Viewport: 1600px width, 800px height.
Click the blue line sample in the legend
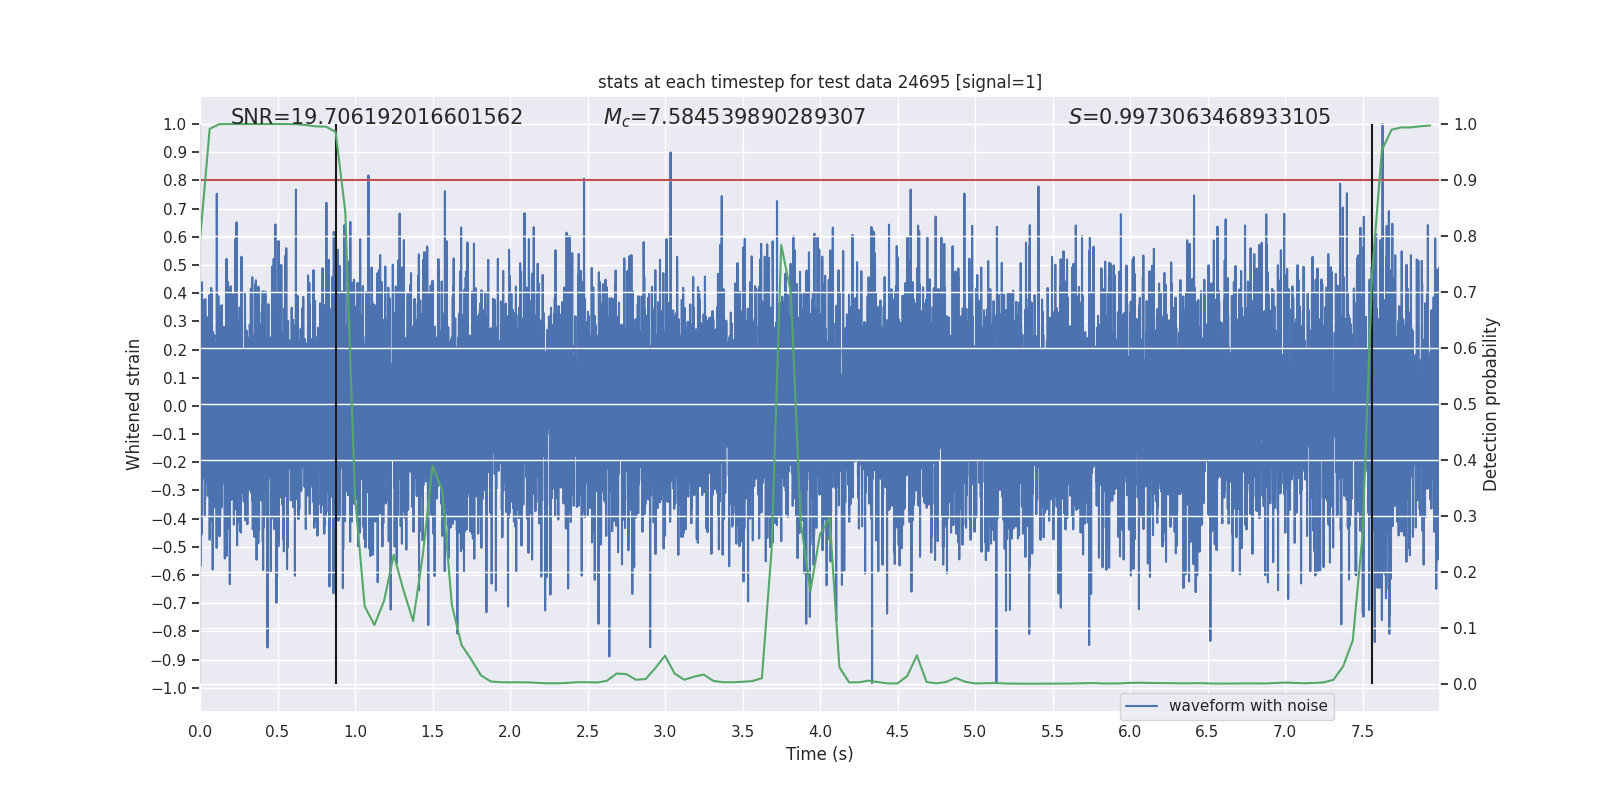click(1141, 706)
